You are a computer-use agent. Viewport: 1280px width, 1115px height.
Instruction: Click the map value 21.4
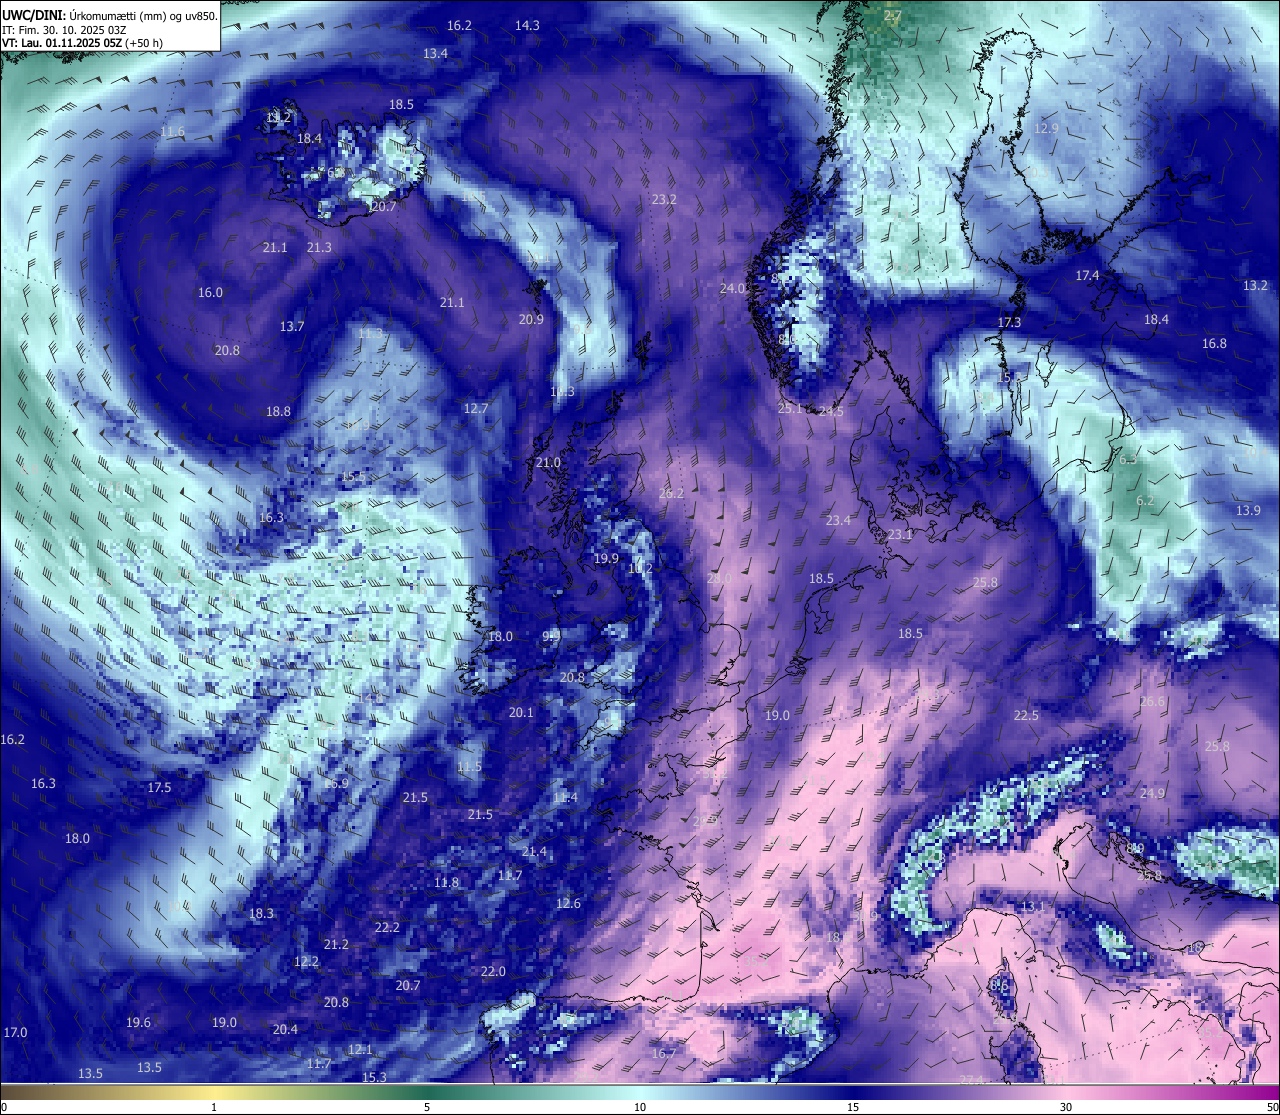pos(534,851)
